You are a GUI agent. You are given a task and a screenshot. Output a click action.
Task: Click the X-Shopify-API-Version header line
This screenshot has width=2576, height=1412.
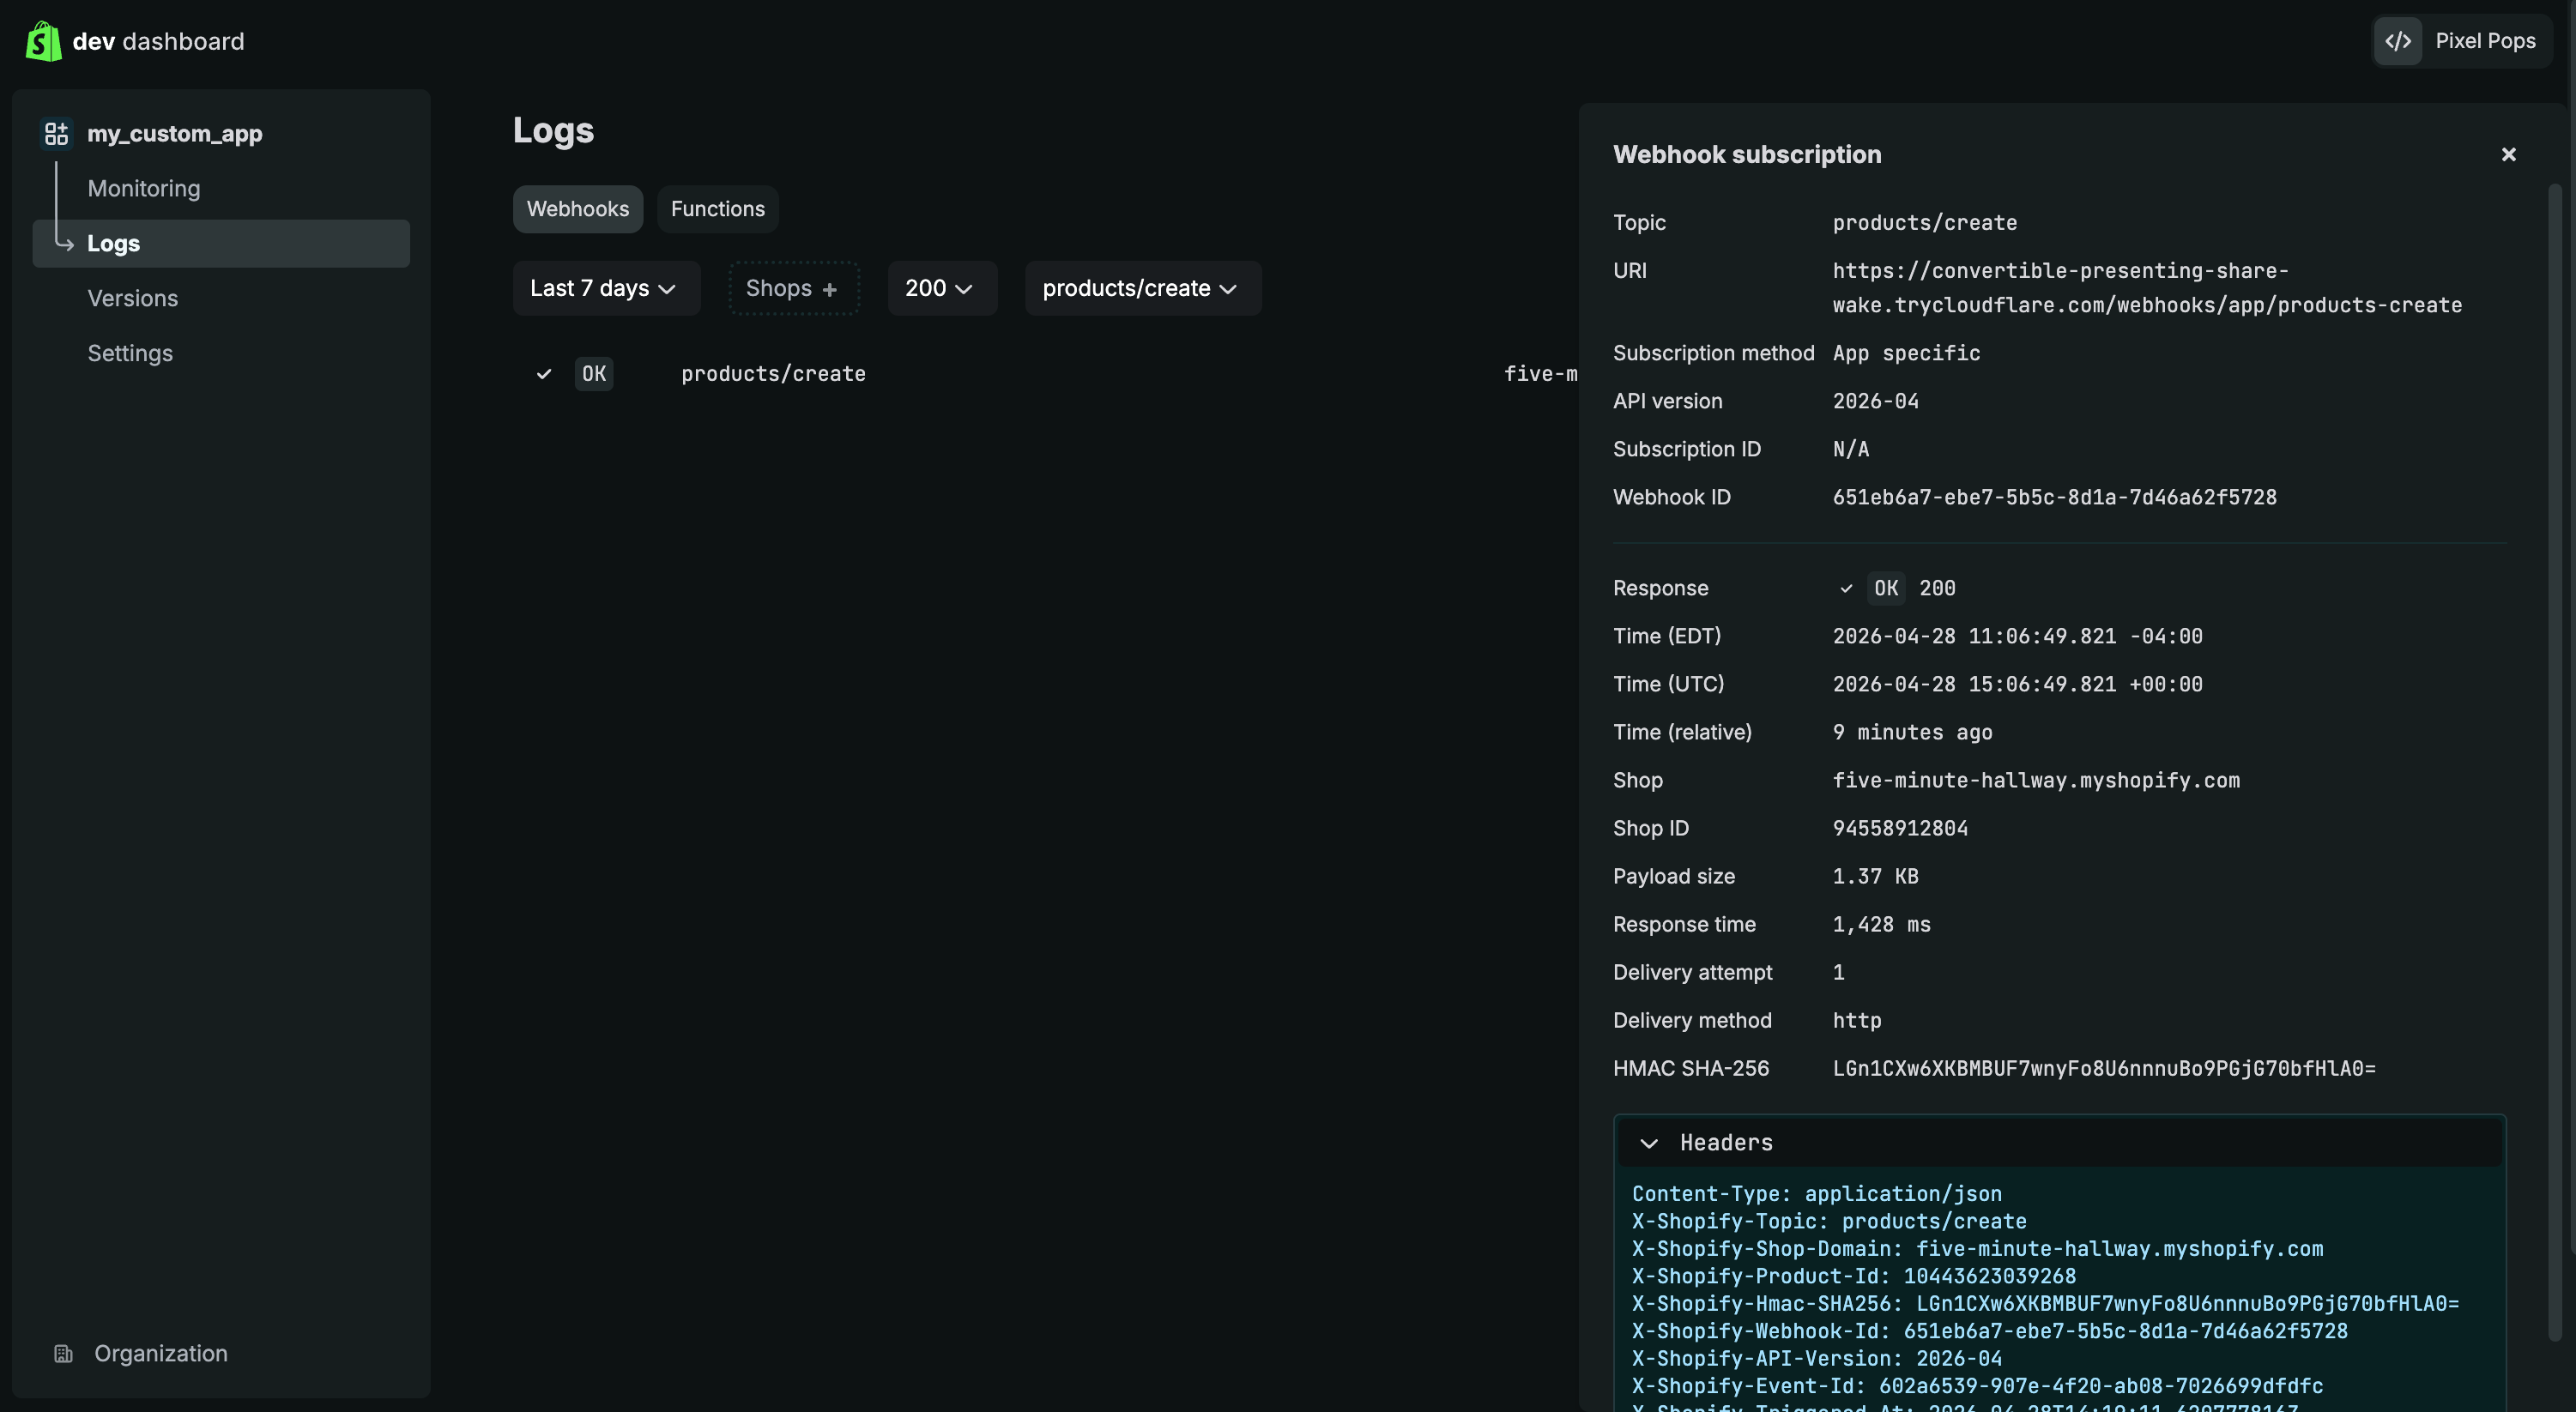(1817, 1359)
